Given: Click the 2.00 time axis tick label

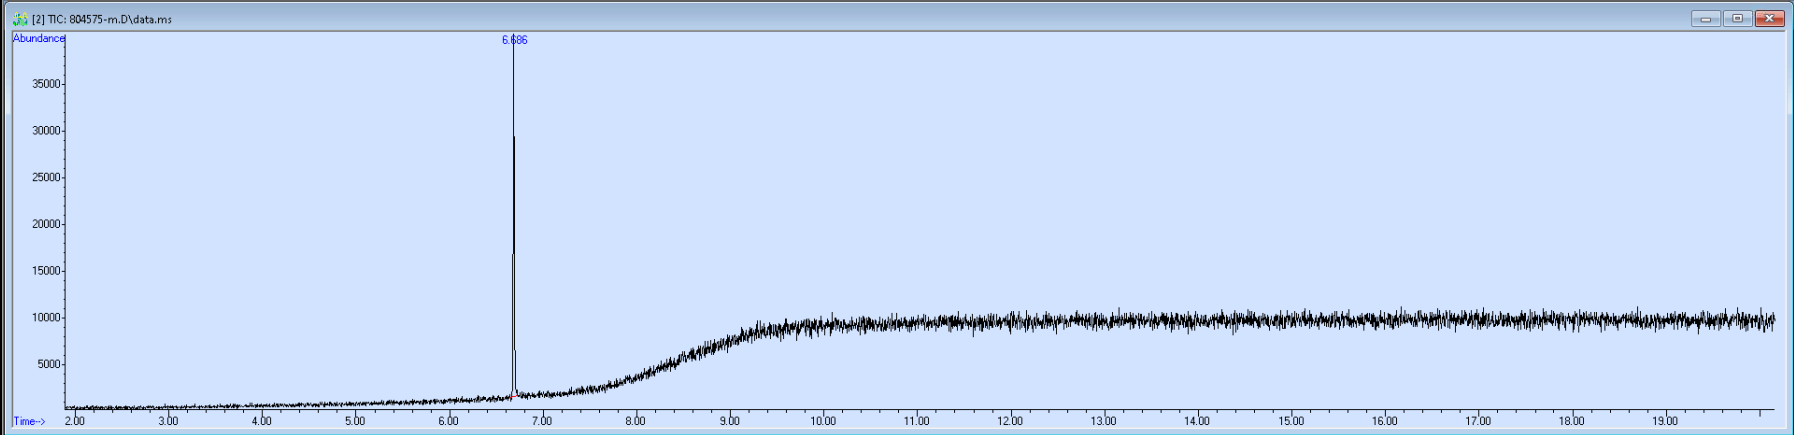Looking at the screenshot, I should tap(75, 421).
